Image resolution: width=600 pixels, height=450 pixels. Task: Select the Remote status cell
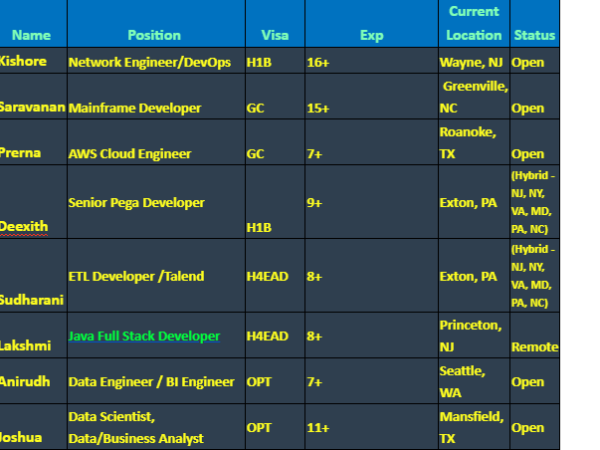pos(535,335)
